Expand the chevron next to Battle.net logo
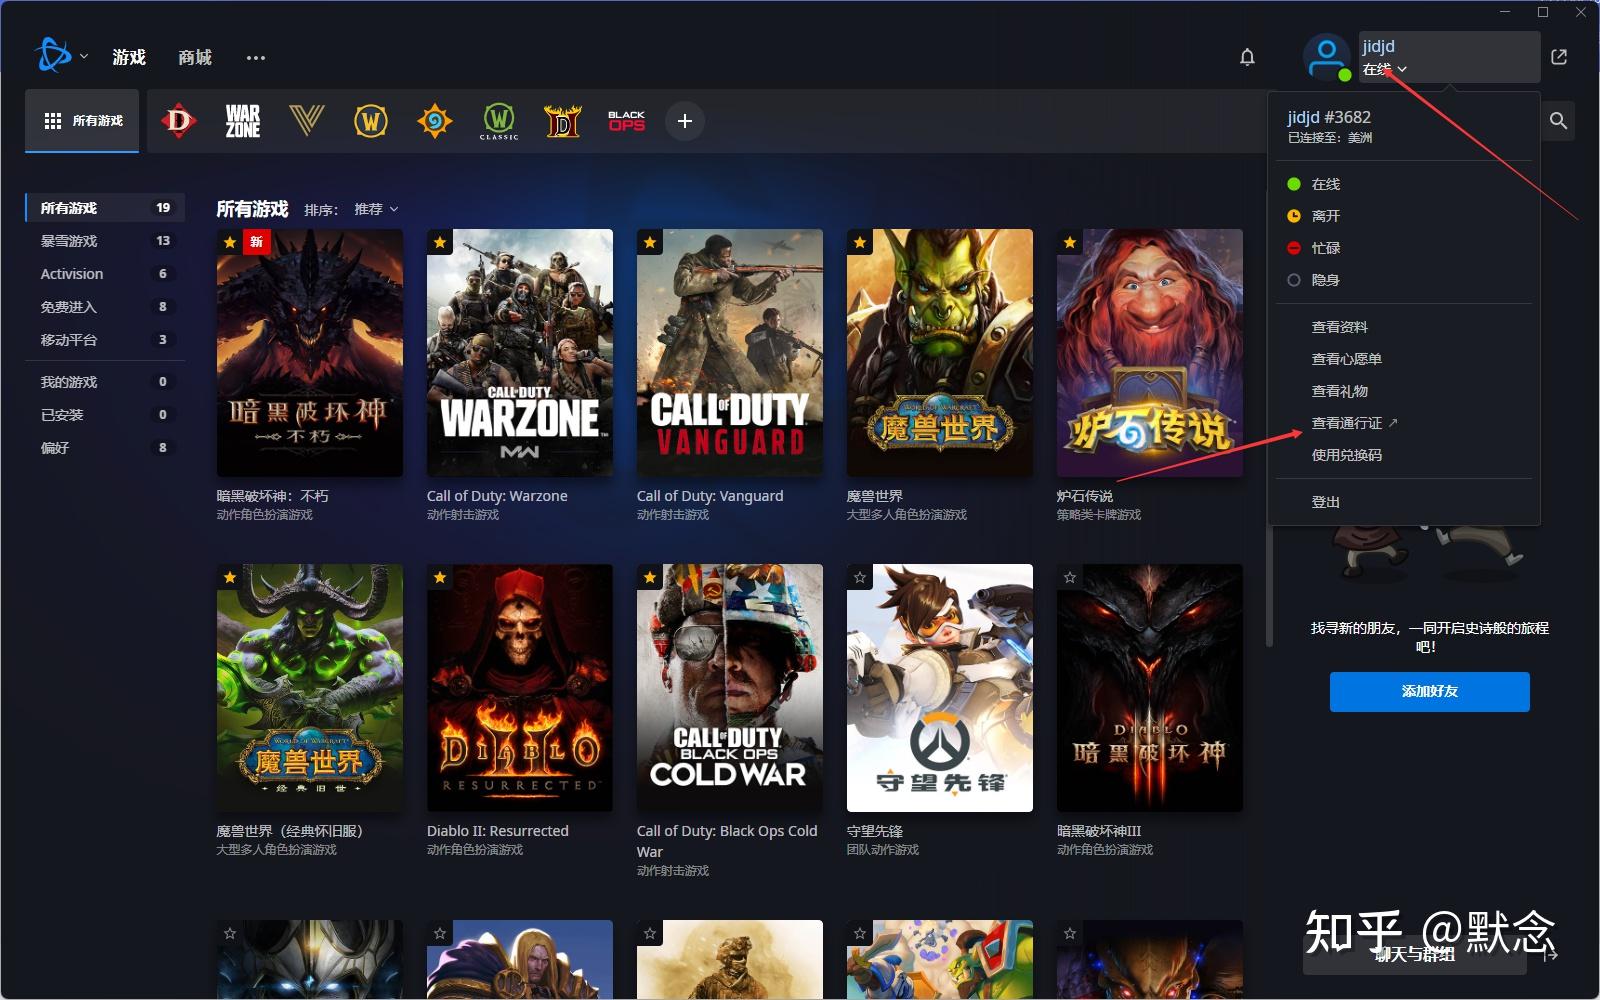The image size is (1600, 1000). click(x=84, y=57)
